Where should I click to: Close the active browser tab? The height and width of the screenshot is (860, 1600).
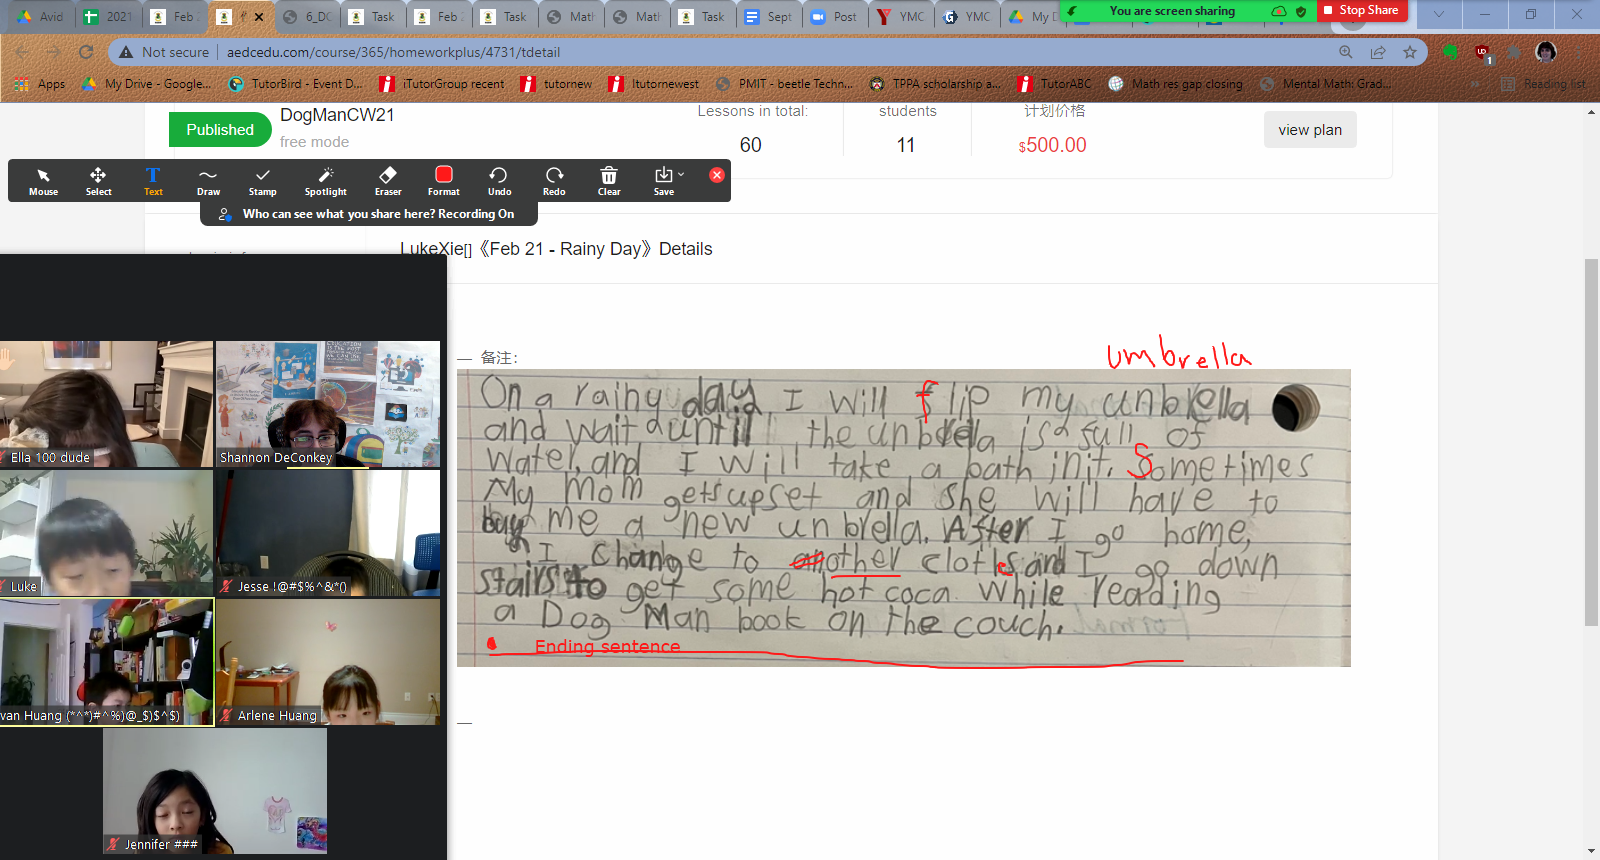(259, 17)
